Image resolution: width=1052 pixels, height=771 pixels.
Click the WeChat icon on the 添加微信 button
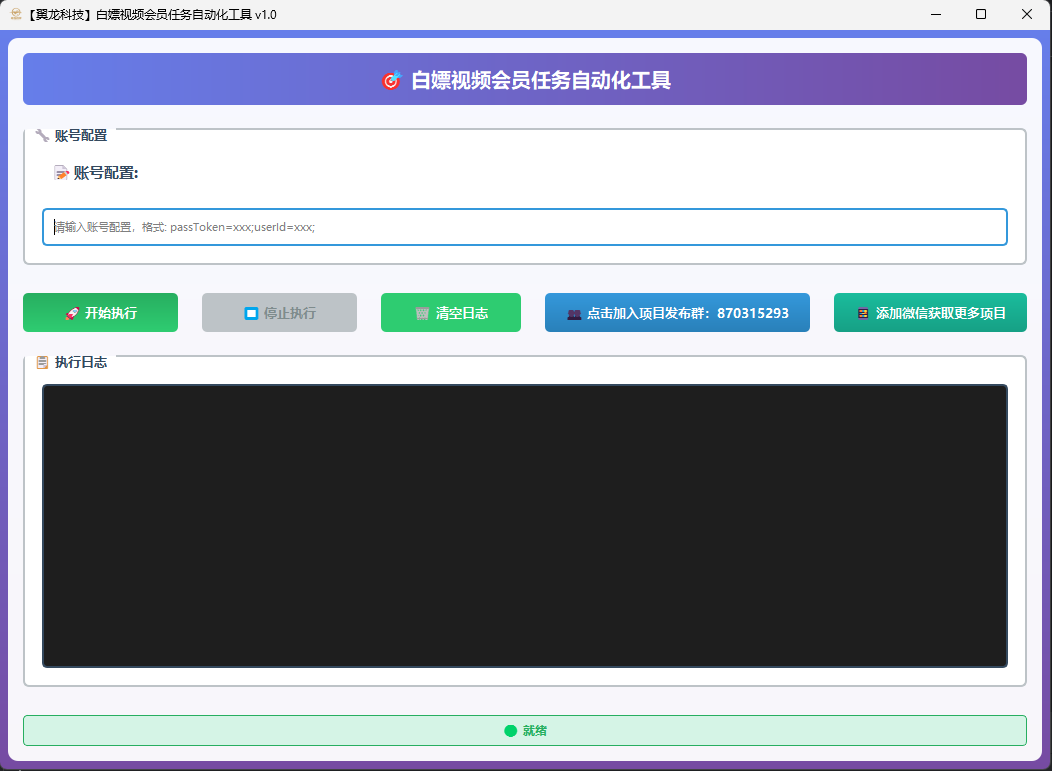[862, 312]
